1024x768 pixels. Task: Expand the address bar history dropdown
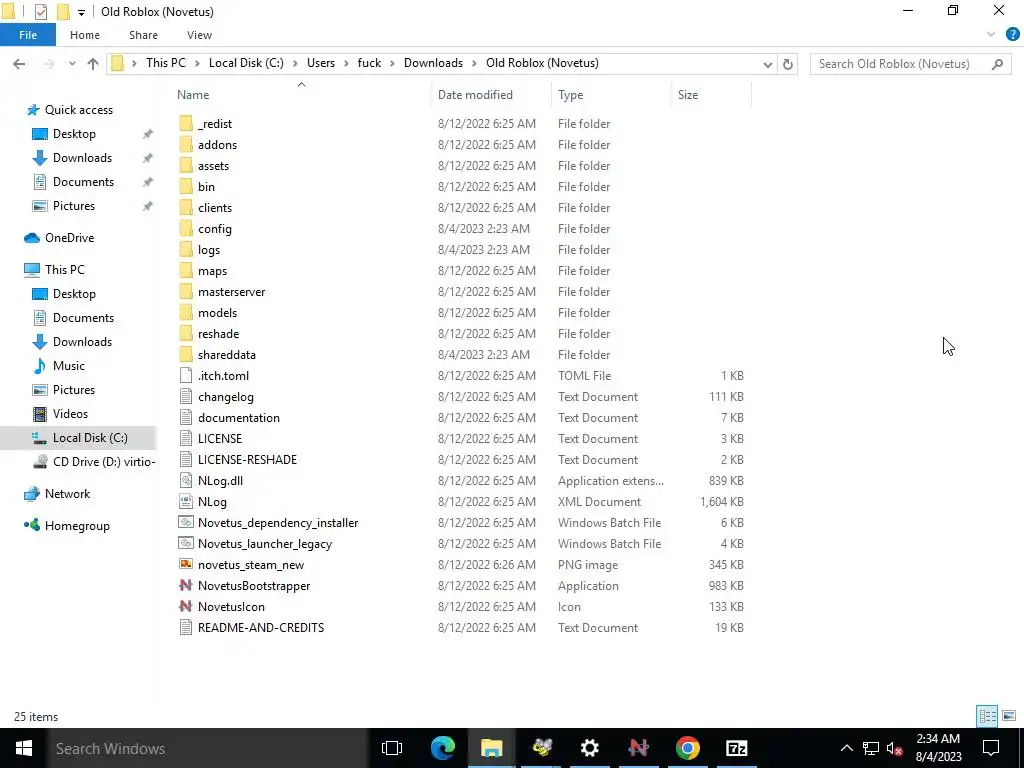click(768, 64)
